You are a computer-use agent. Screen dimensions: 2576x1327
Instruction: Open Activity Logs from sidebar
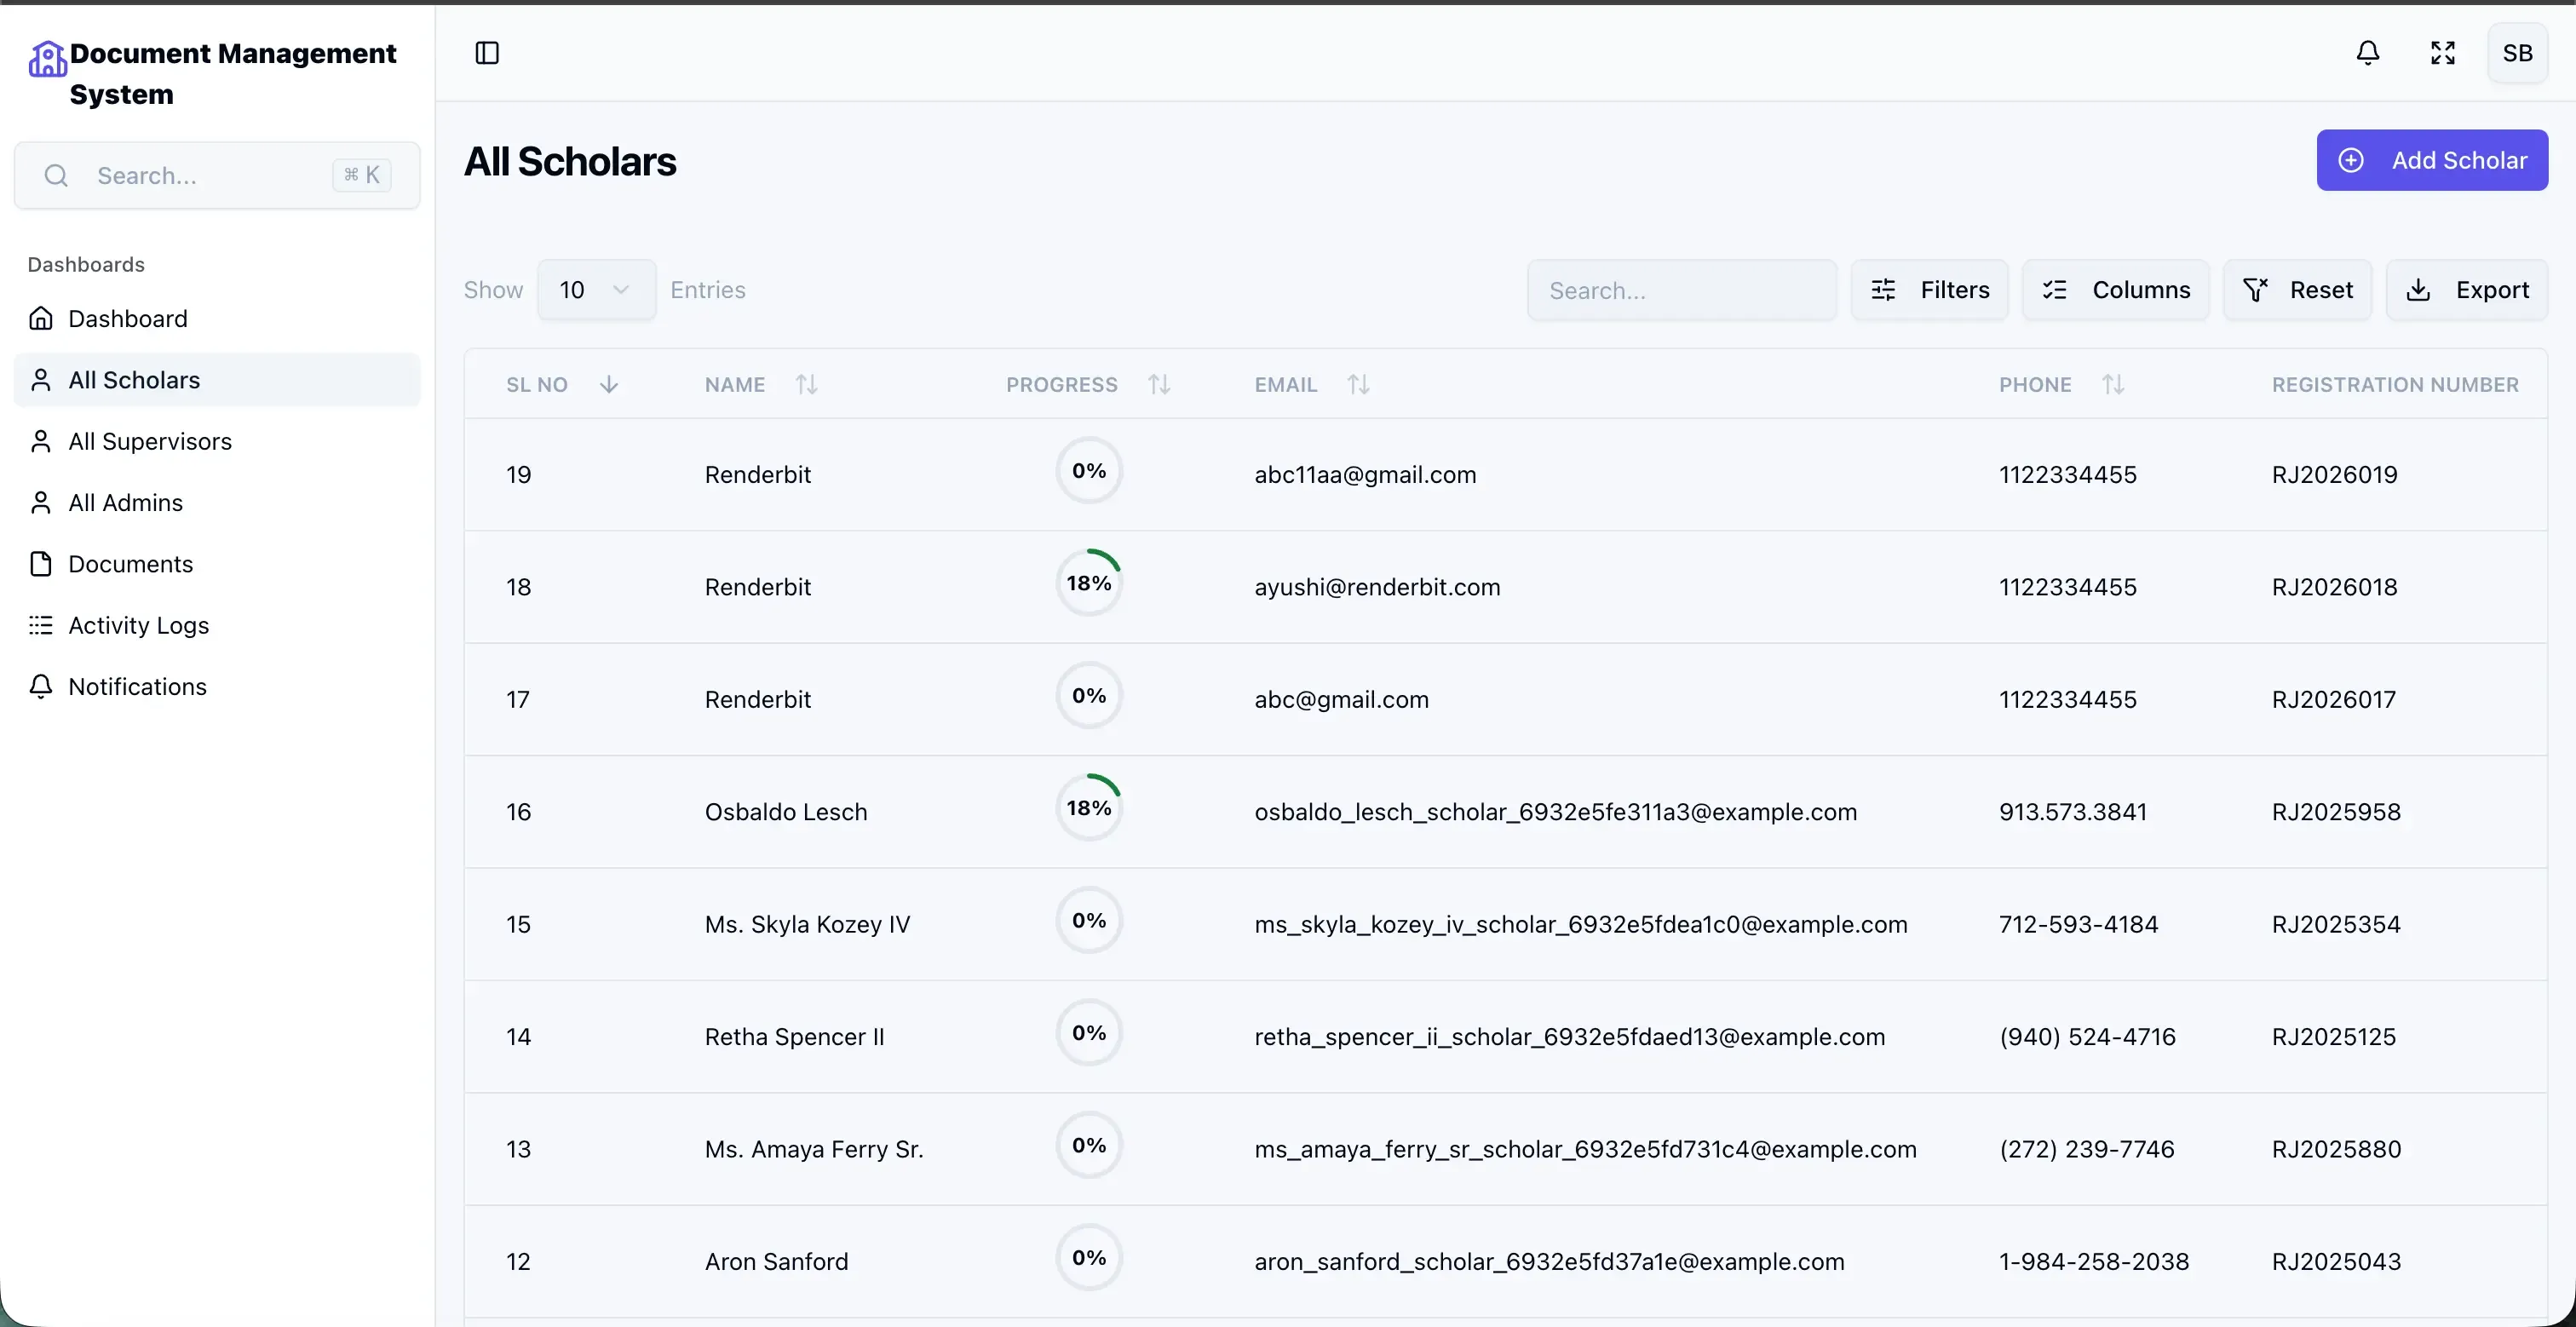[138, 625]
